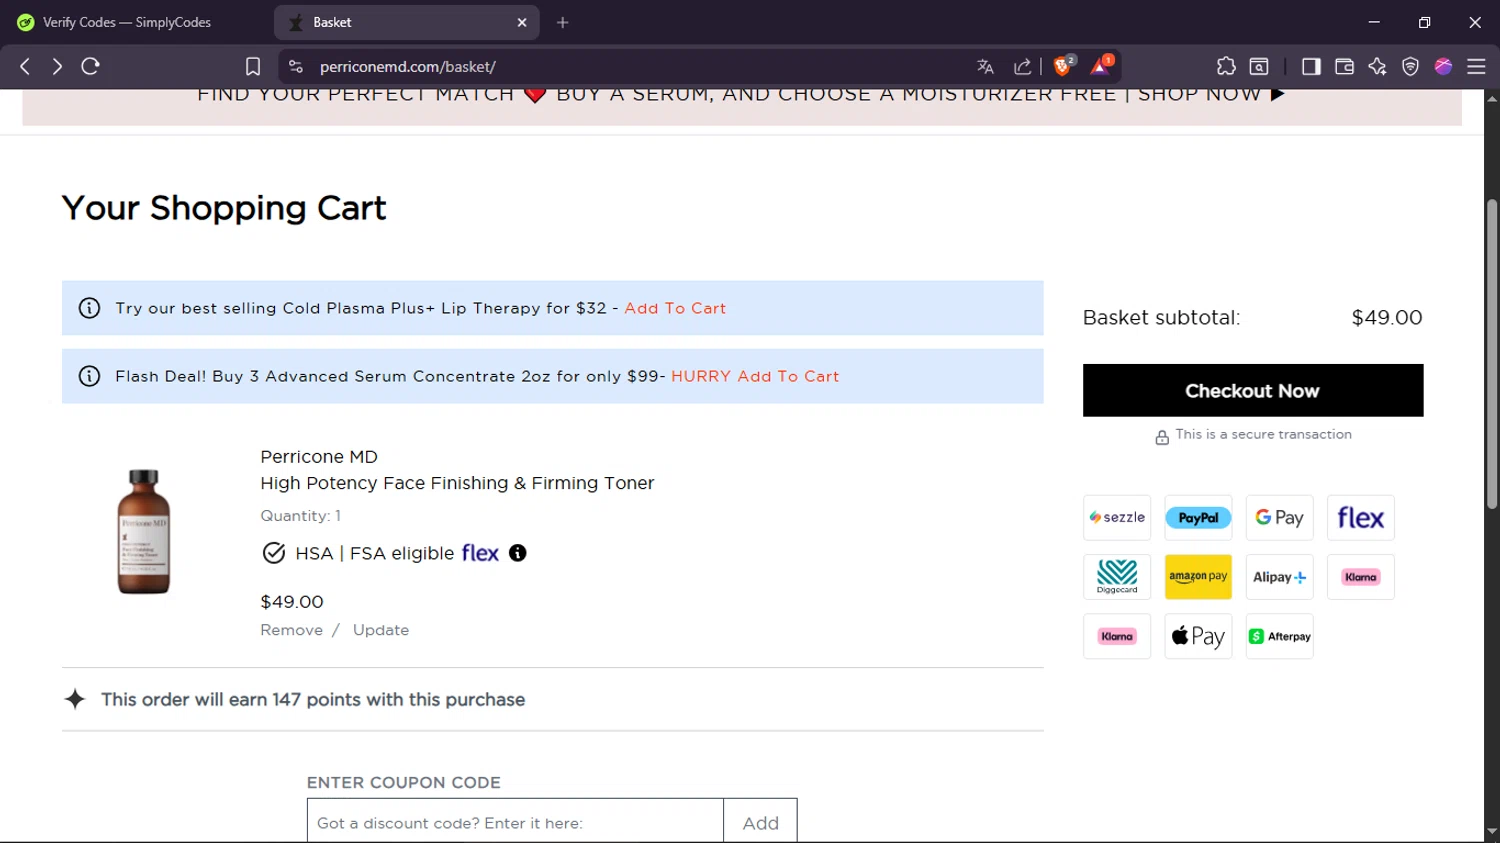Image resolution: width=1500 pixels, height=843 pixels.
Task: Select the Afterpay payment icon
Action: [x=1279, y=636]
